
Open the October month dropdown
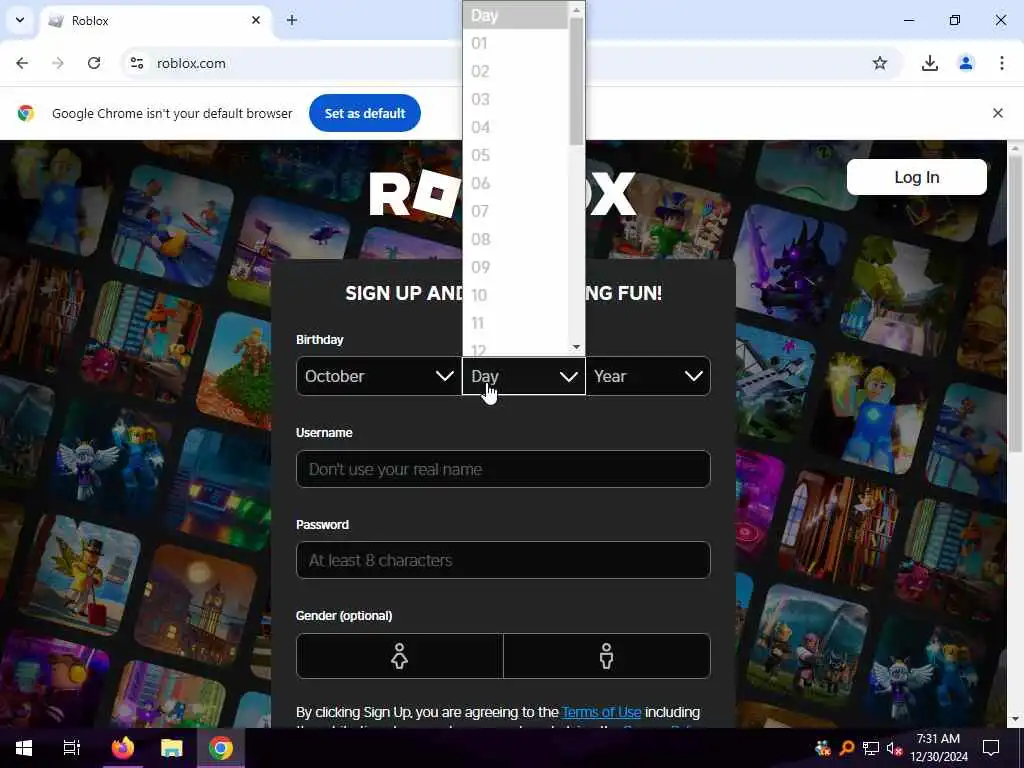[379, 376]
